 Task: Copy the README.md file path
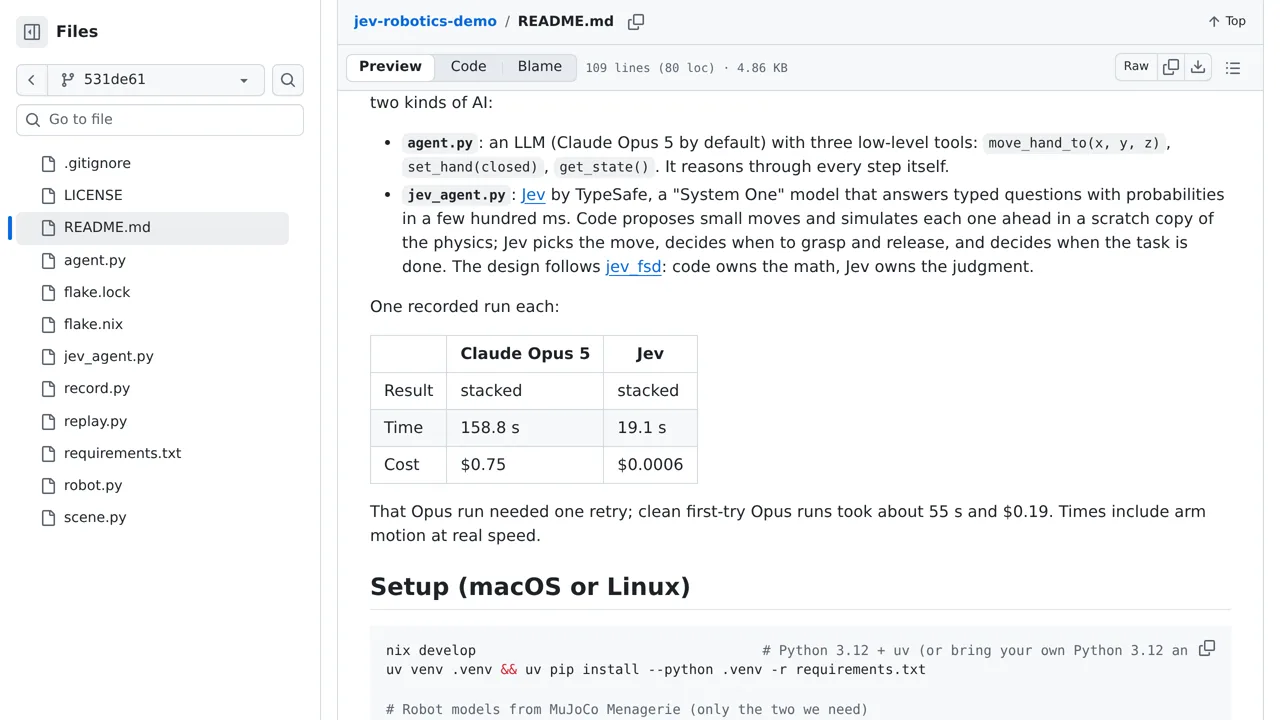(x=636, y=22)
